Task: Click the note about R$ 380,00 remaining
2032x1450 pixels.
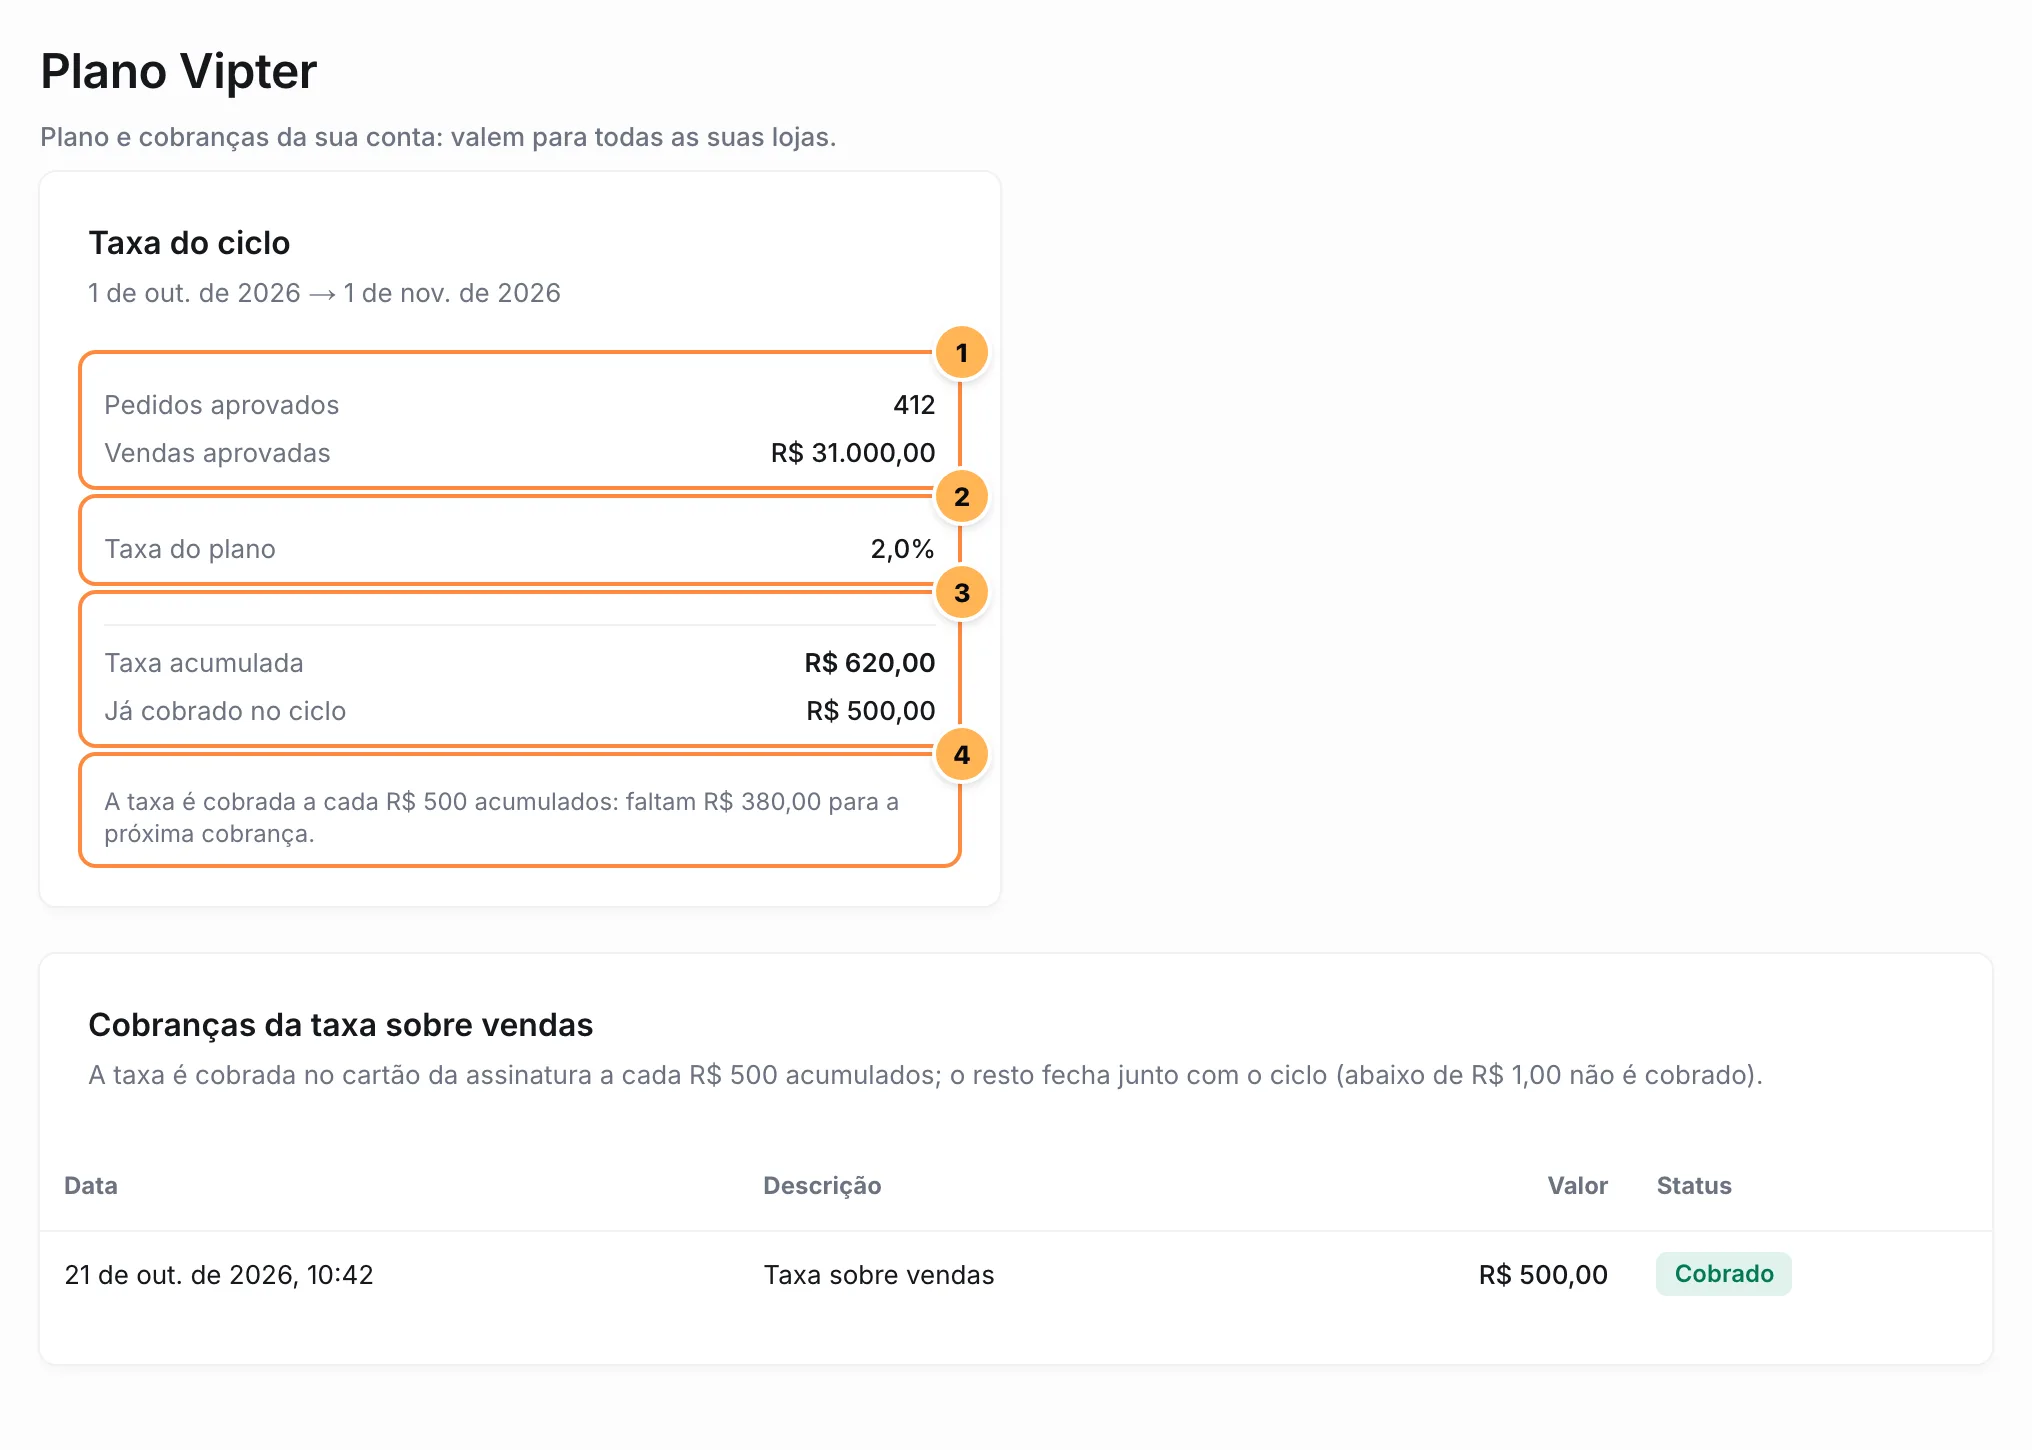Action: click(502, 818)
